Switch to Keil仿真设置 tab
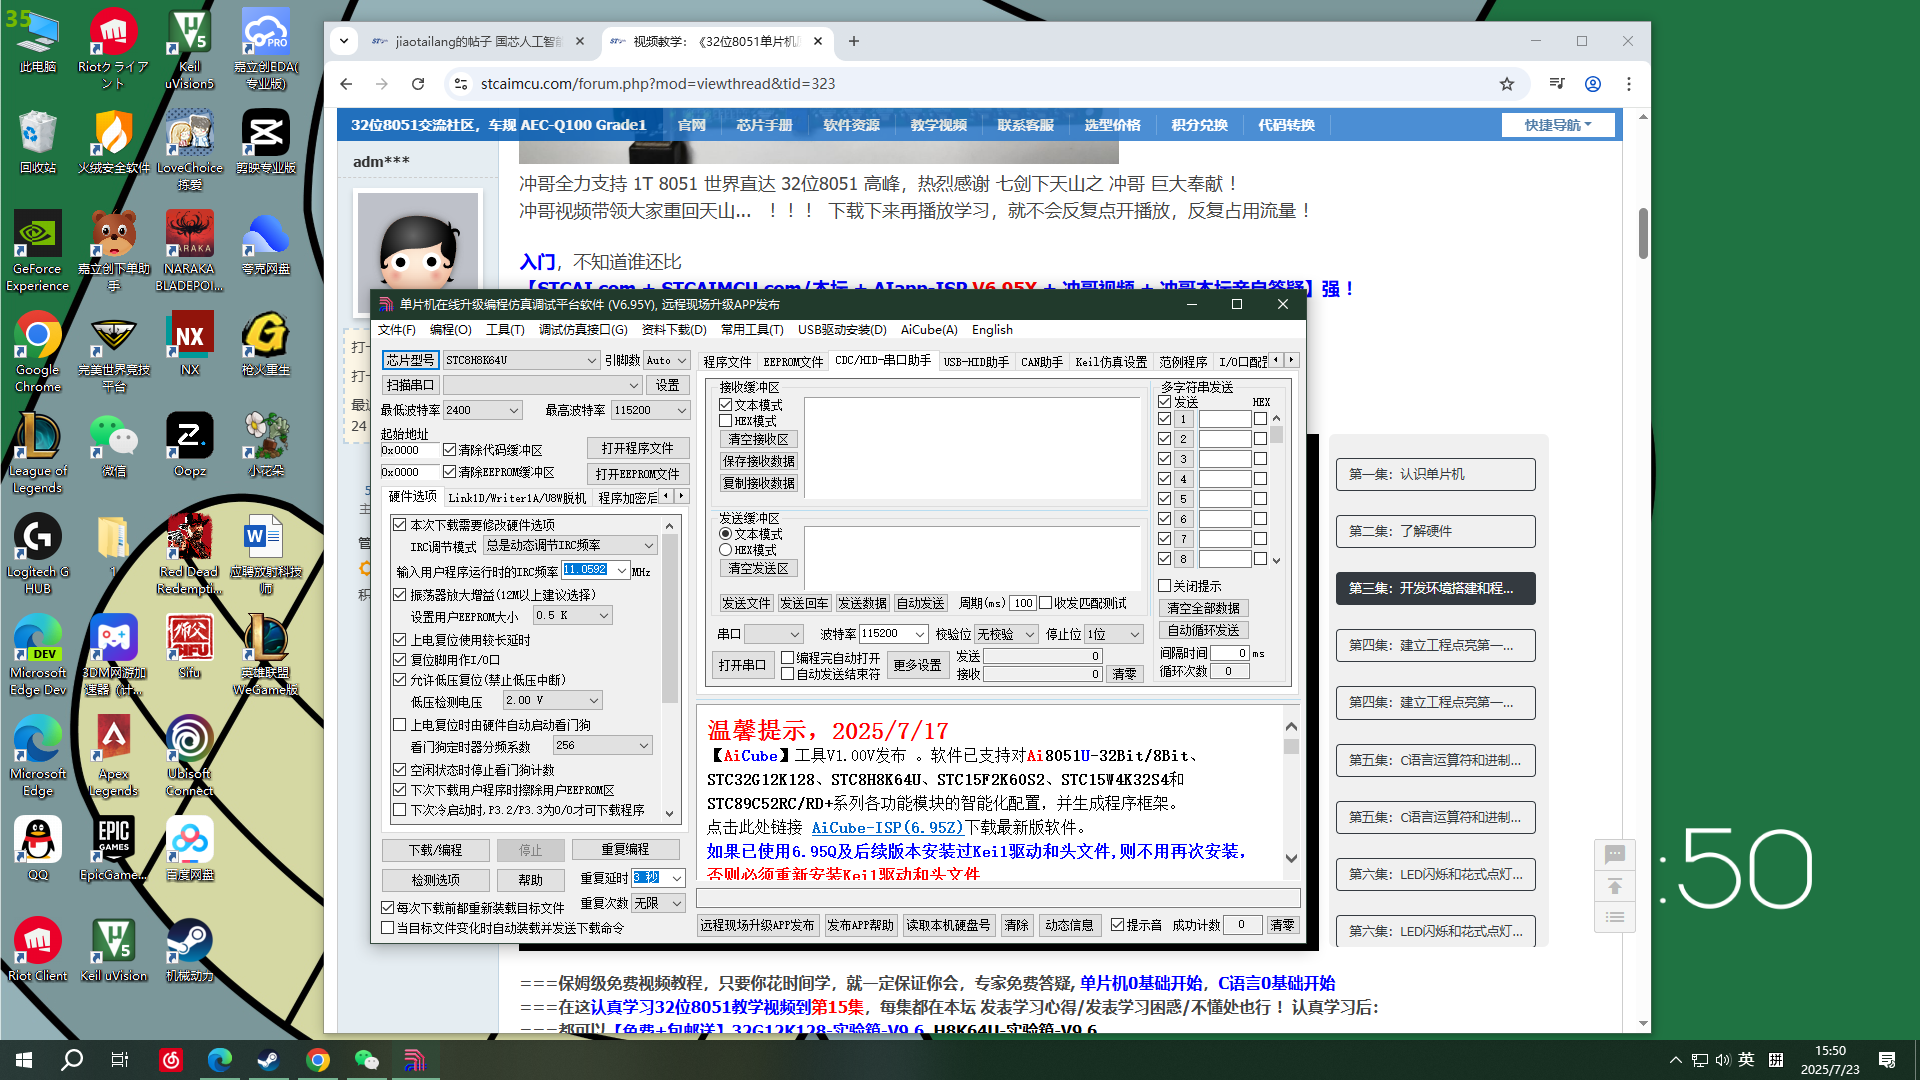This screenshot has width=1920, height=1080. pyautogui.click(x=1111, y=362)
